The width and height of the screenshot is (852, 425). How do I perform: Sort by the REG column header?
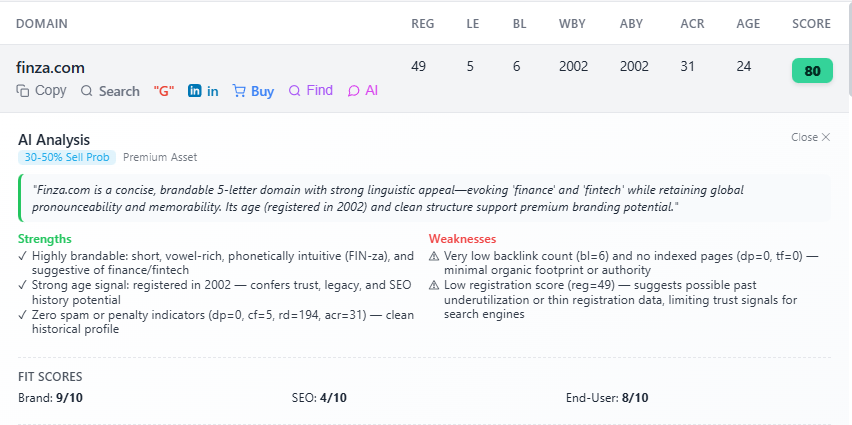423,23
